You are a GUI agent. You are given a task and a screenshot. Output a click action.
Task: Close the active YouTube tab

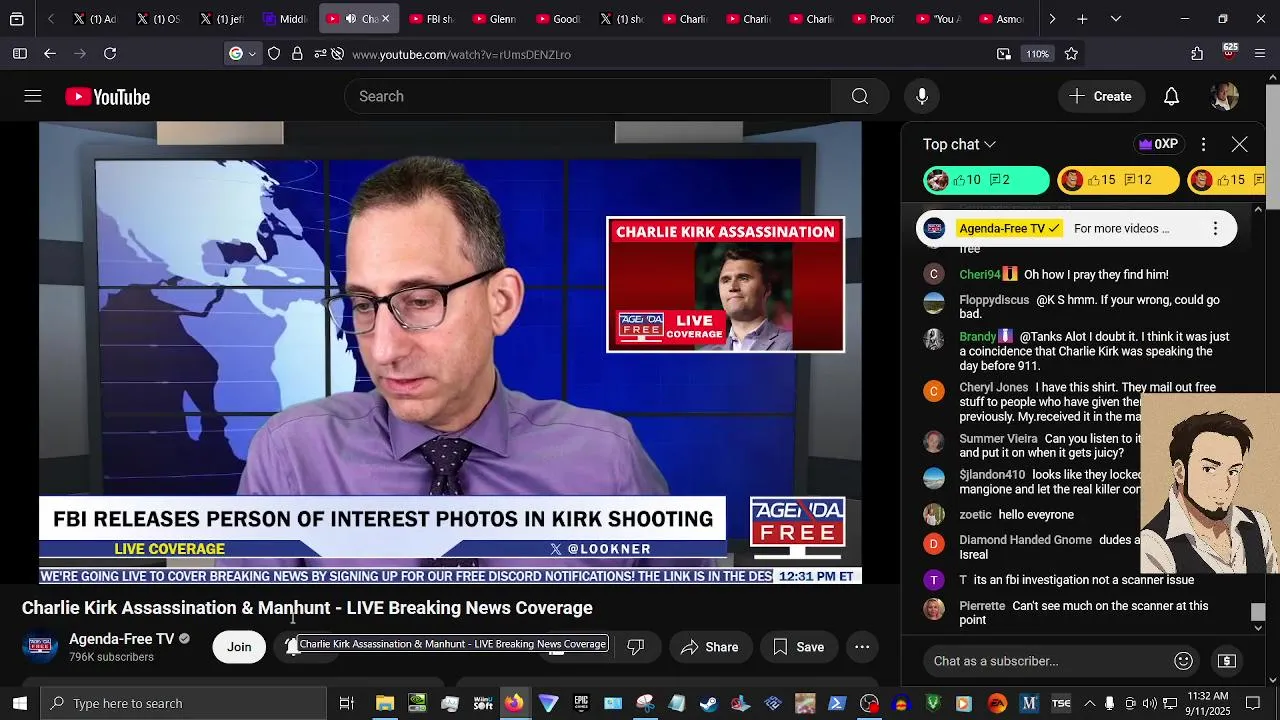(x=386, y=19)
